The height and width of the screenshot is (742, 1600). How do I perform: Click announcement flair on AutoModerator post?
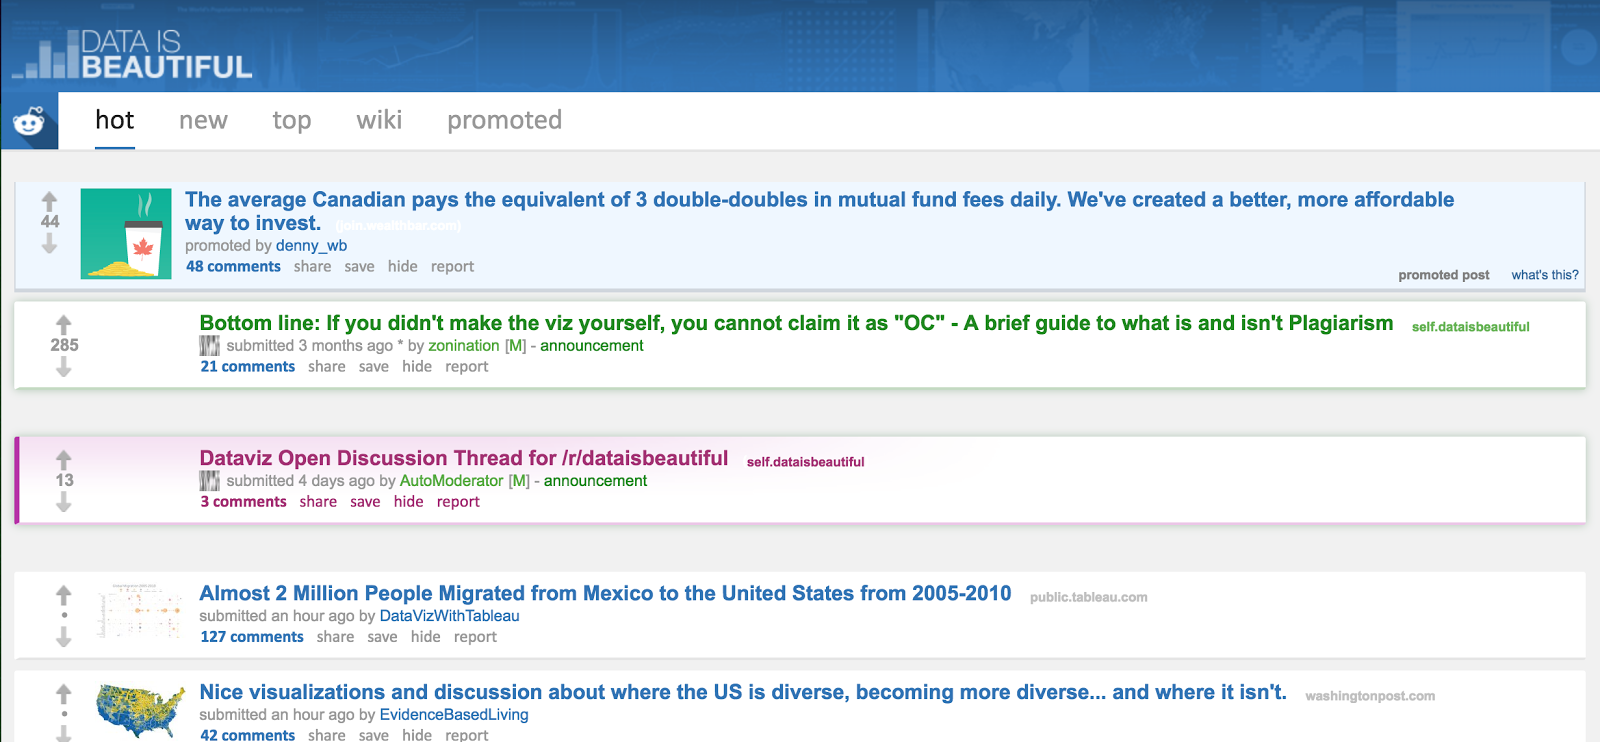coord(595,480)
